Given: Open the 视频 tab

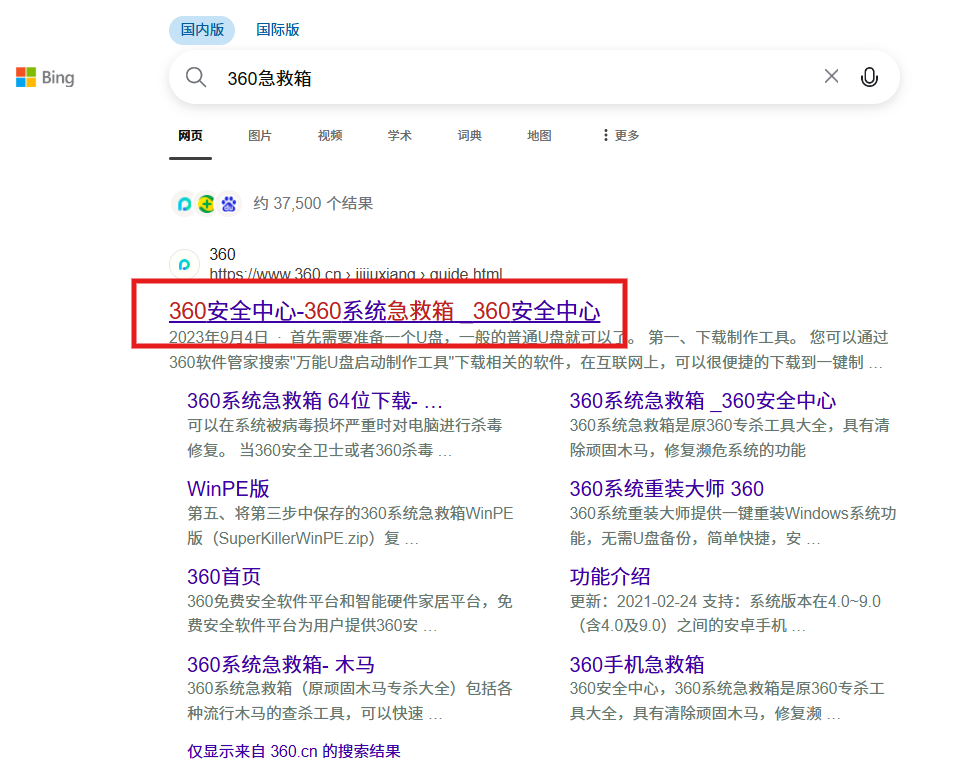Looking at the screenshot, I should click(x=330, y=136).
